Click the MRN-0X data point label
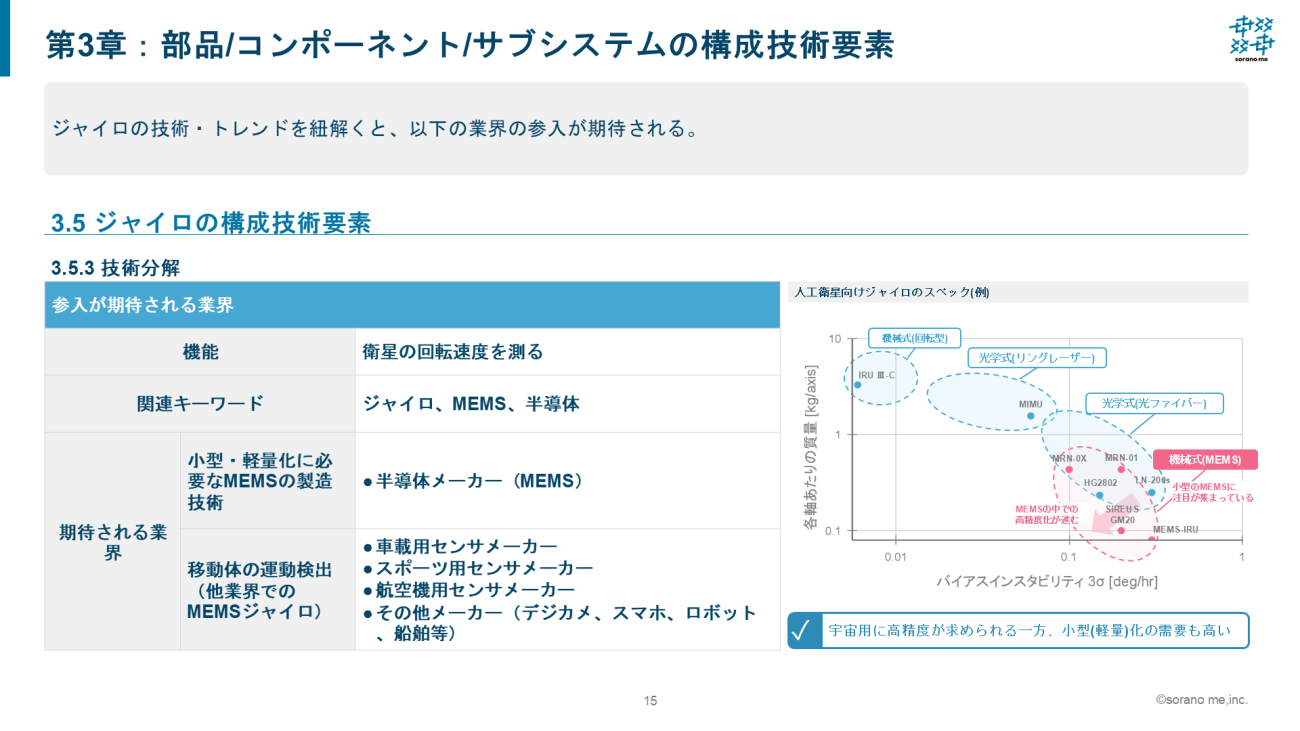This screenshot has width=1300, height=731. coord(1069,458)
